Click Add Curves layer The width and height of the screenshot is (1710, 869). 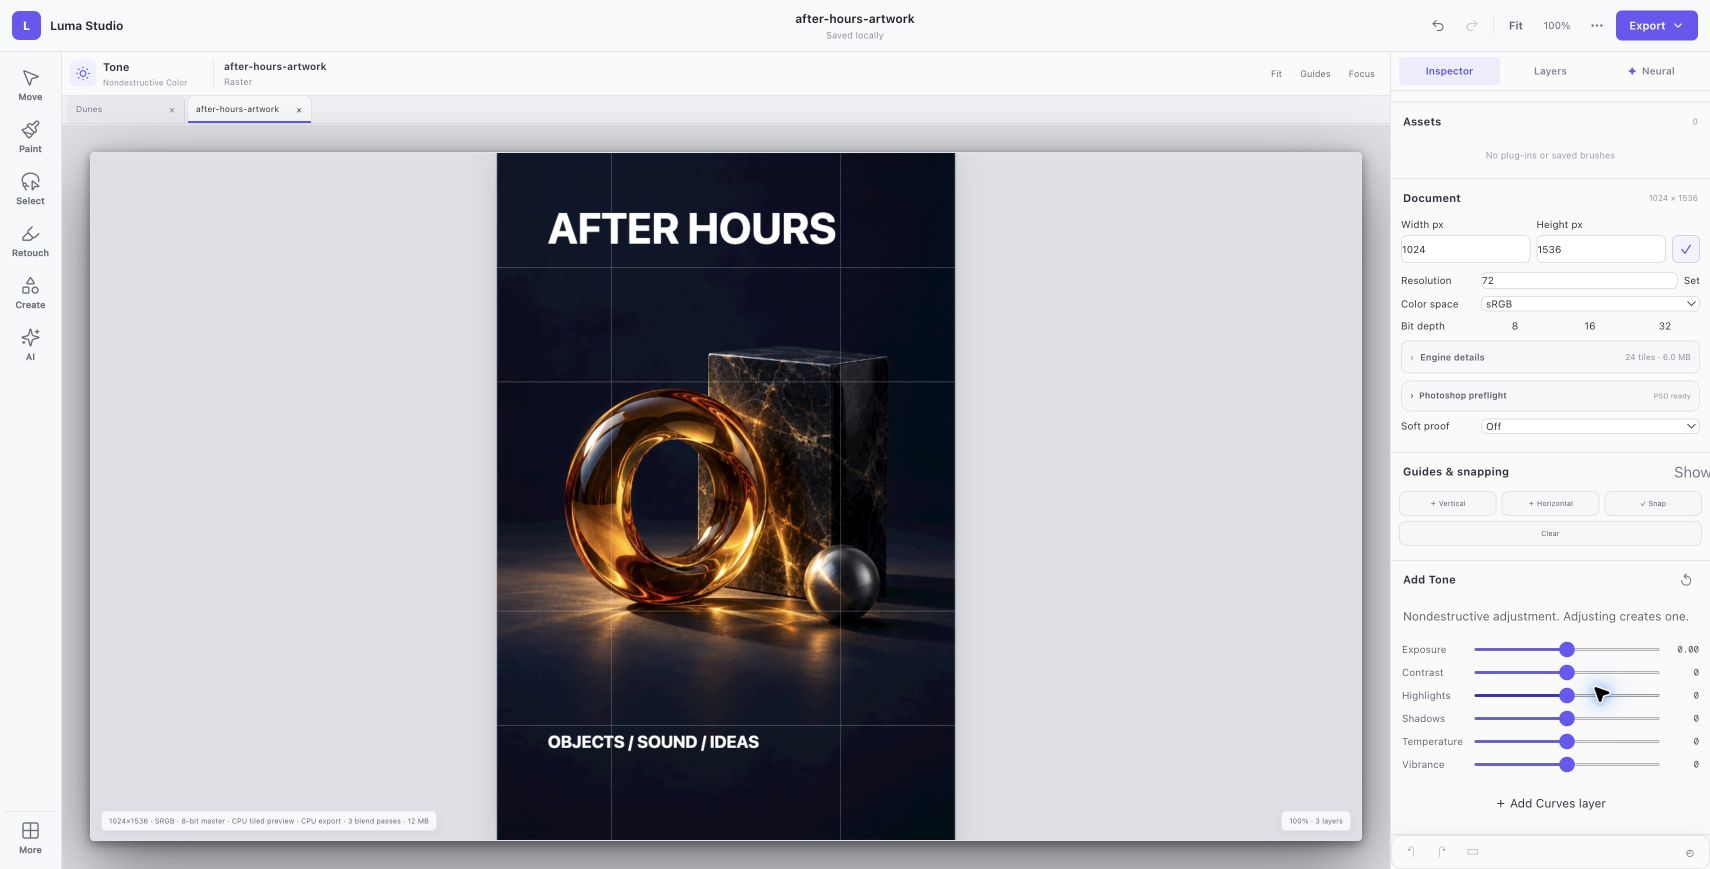coord(1551,804)
